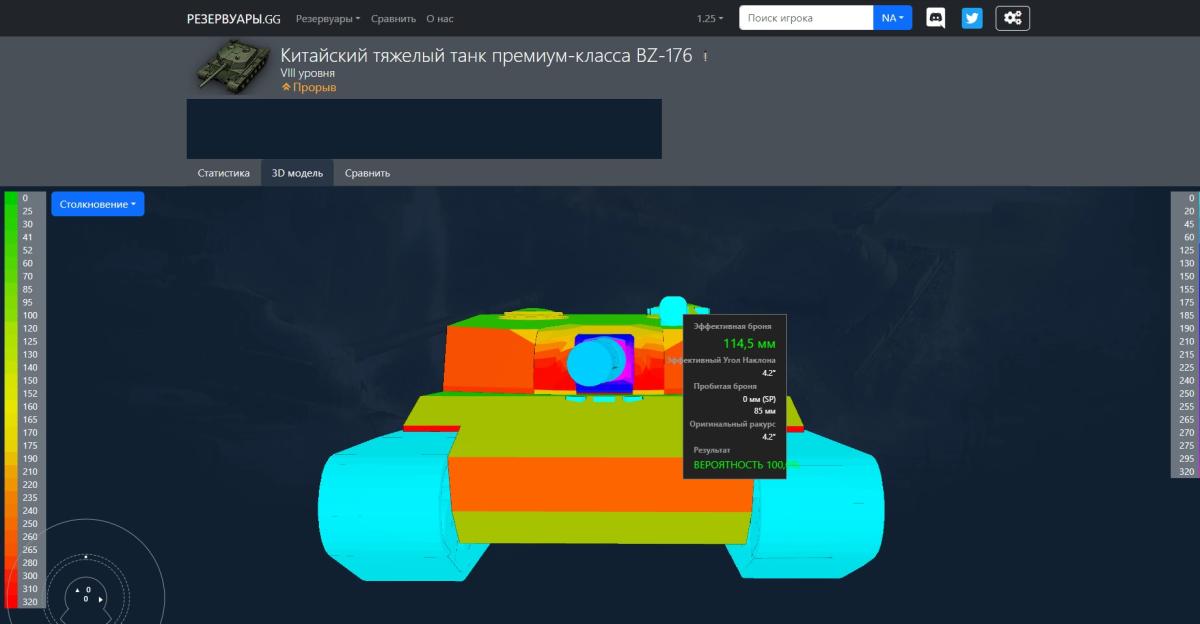1200x624 pixels.
Task: Switch to the Сравнить tab under the tank
Action: tap(367, 172)
